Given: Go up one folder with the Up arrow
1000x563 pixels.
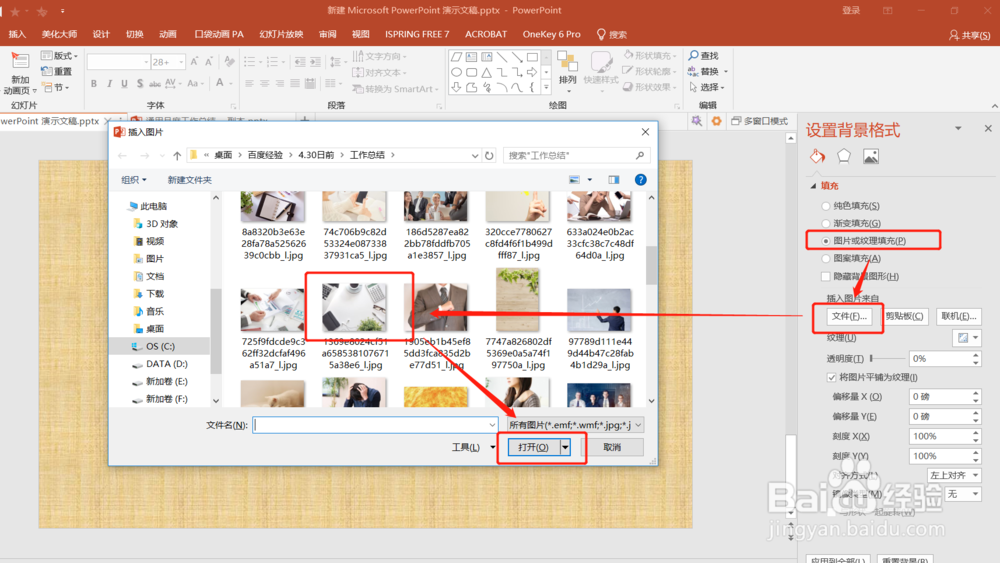Looking at the screenshot, I should pyautogui.click(x=177, y=156).
